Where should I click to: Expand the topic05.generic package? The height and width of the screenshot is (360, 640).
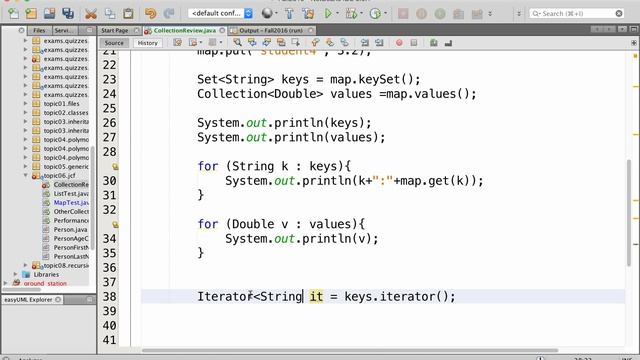point(25,167)
